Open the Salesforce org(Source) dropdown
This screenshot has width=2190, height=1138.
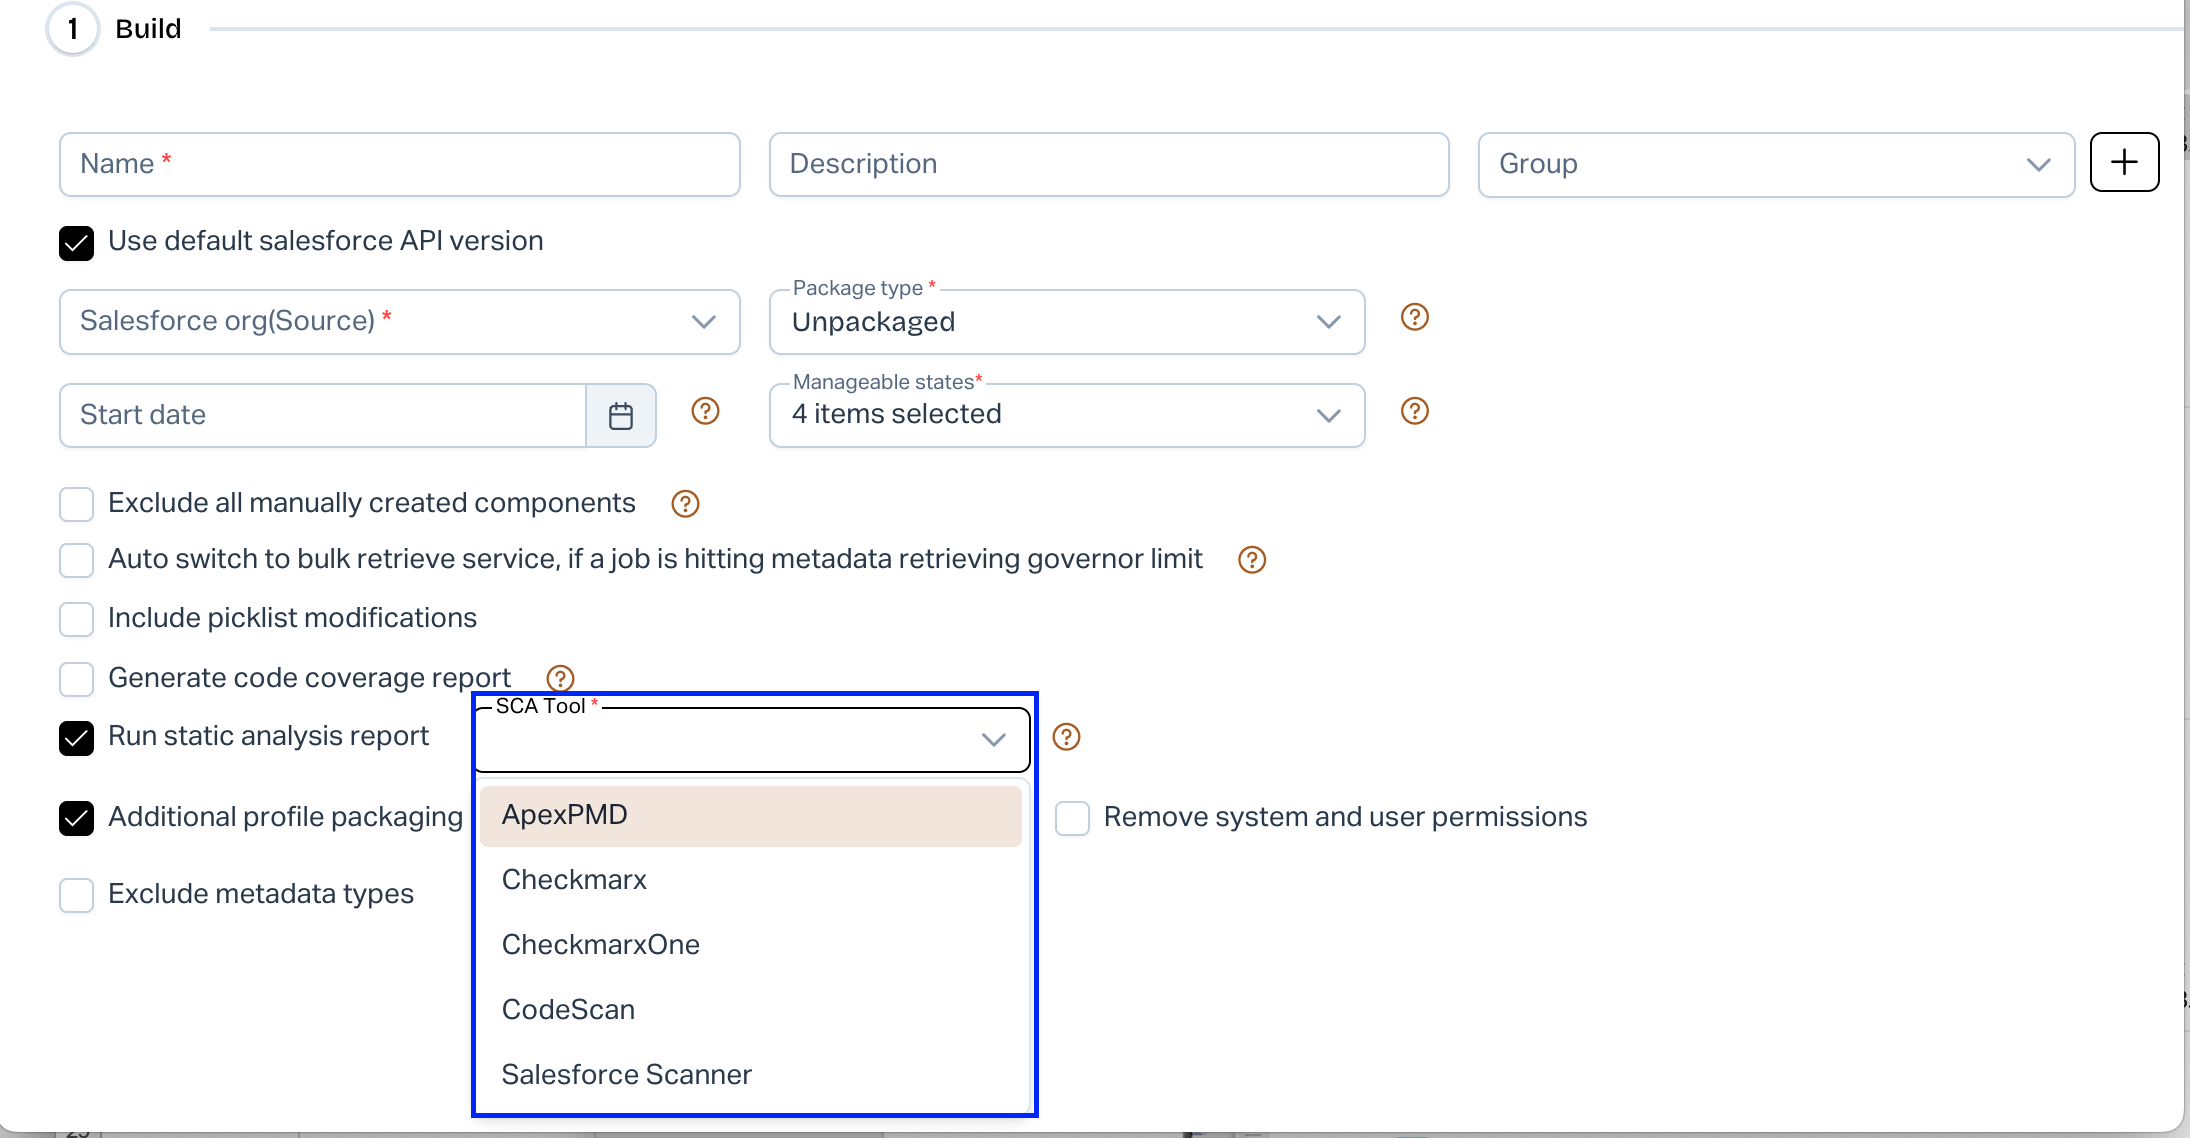click(400, 322)
